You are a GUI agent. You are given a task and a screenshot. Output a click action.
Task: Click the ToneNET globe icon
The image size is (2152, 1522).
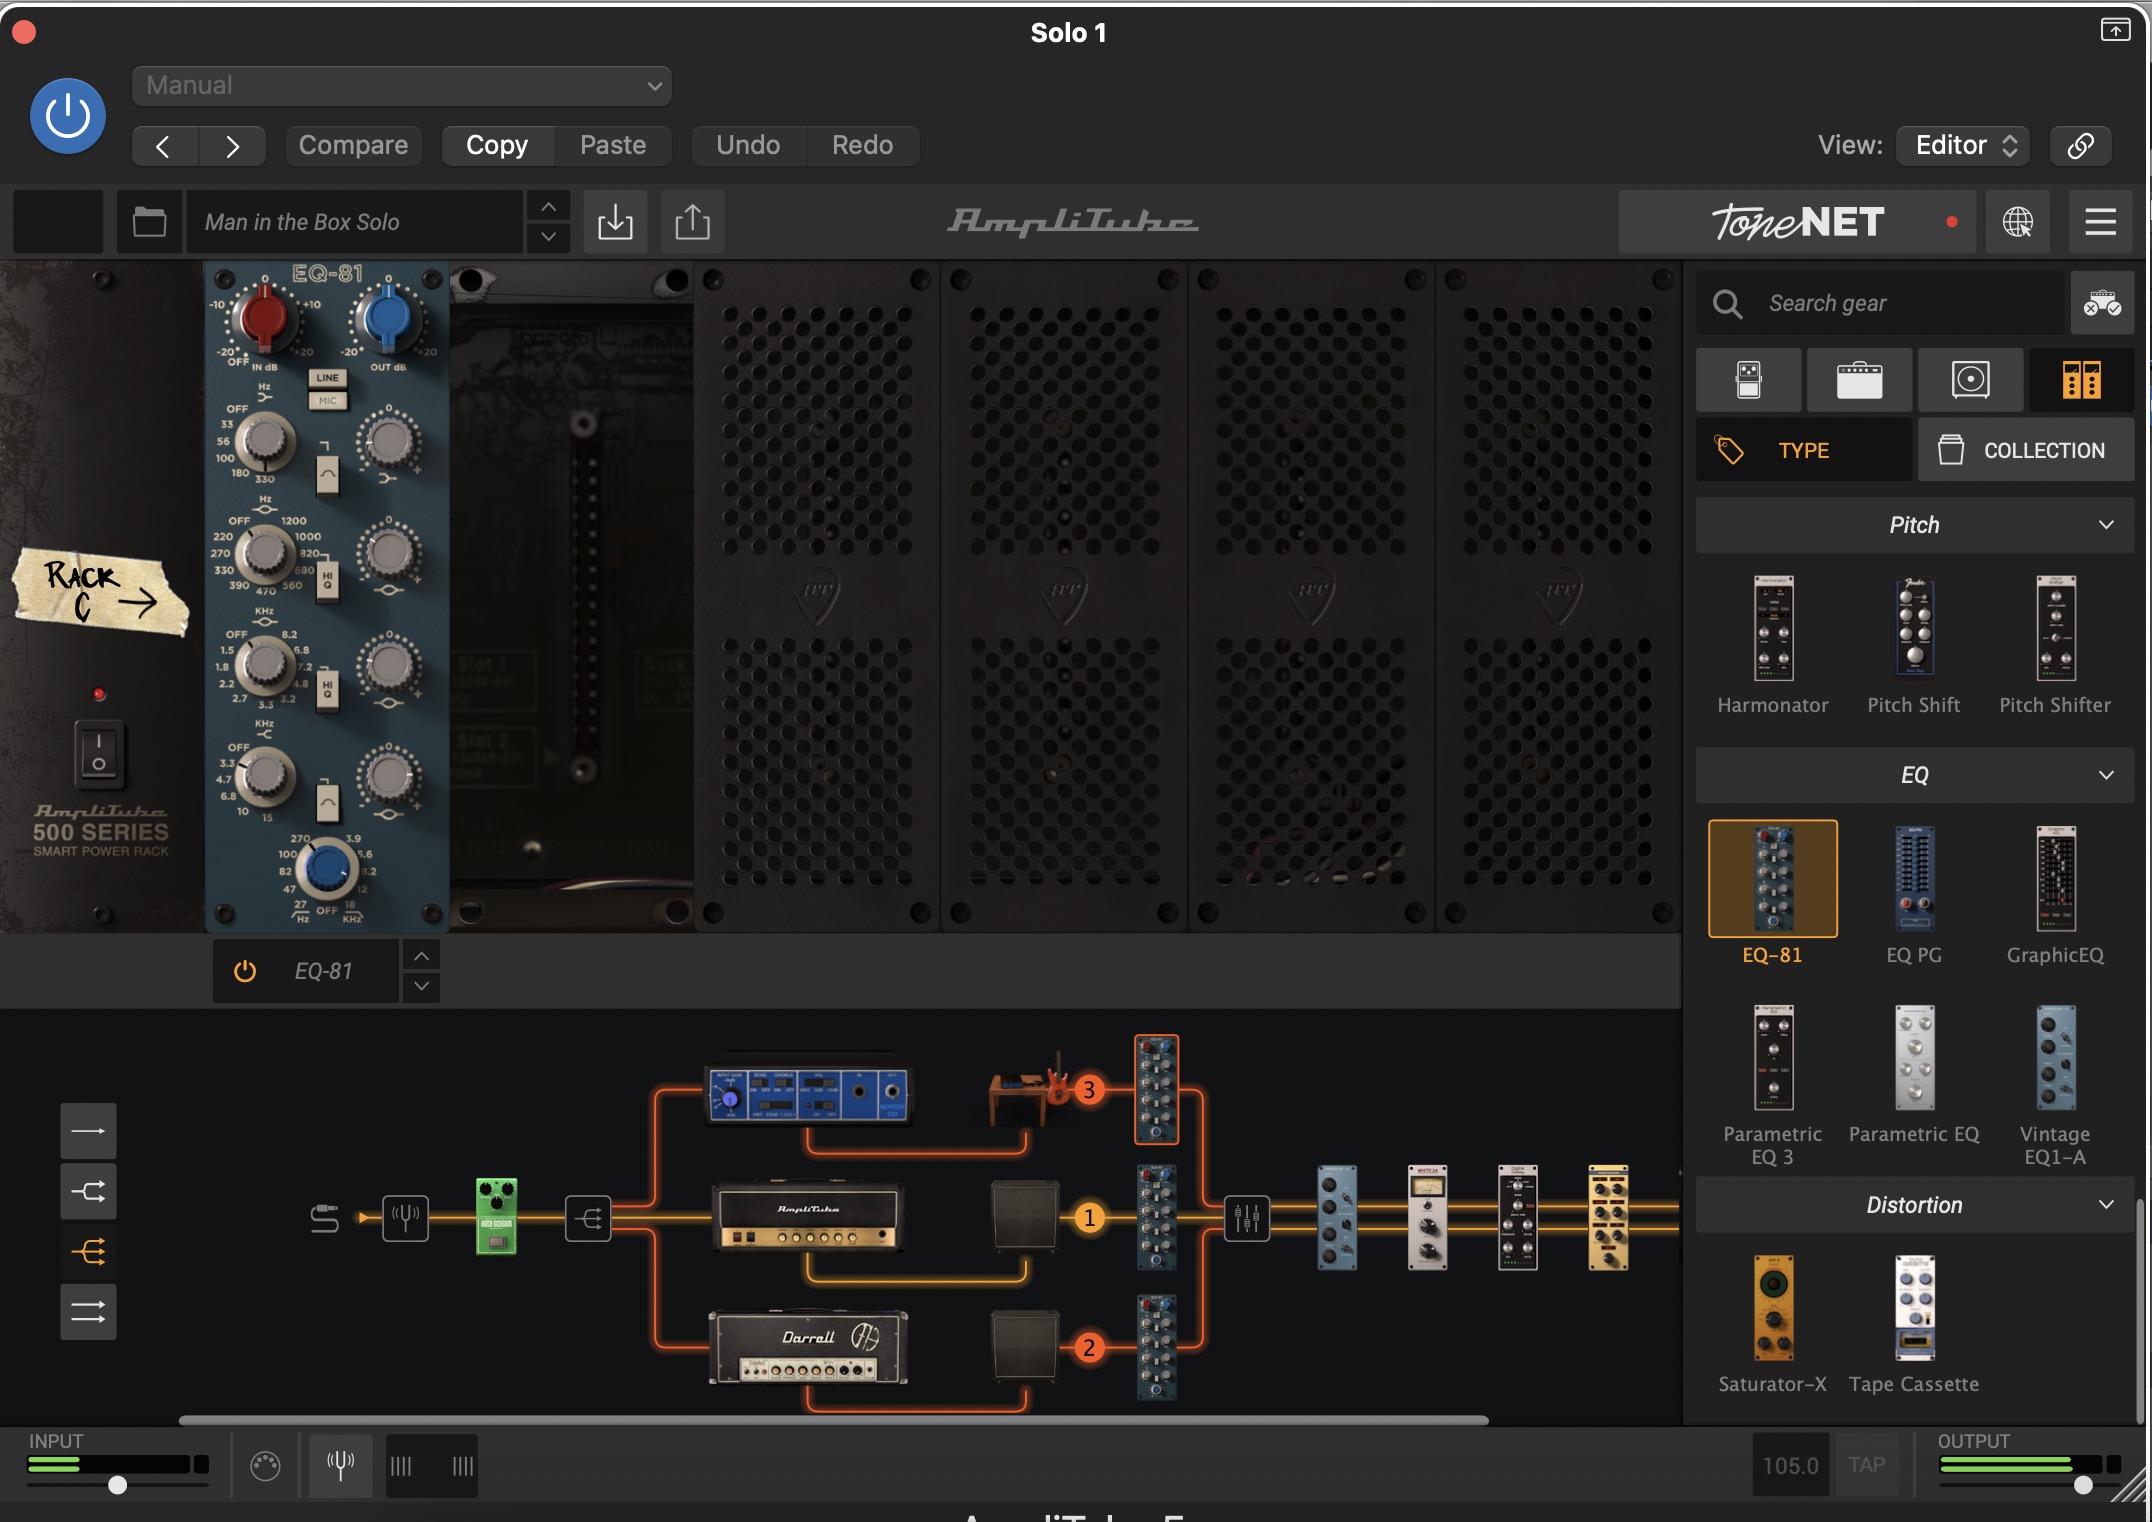2017,222
